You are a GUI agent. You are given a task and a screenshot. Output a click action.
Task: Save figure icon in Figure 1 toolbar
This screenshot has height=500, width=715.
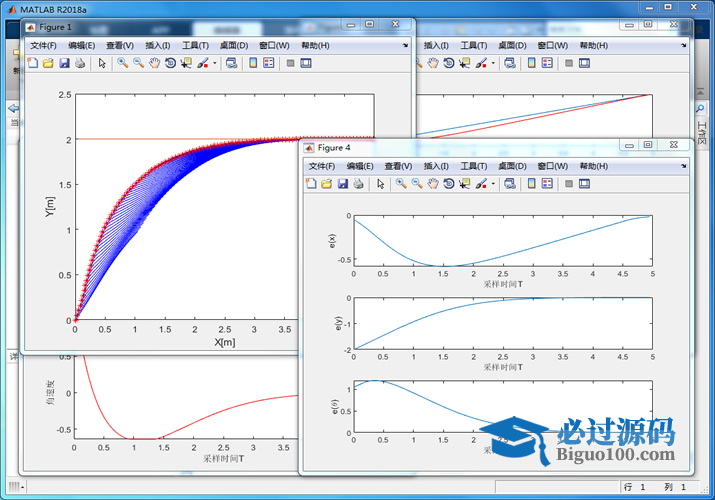coord(64,63)
